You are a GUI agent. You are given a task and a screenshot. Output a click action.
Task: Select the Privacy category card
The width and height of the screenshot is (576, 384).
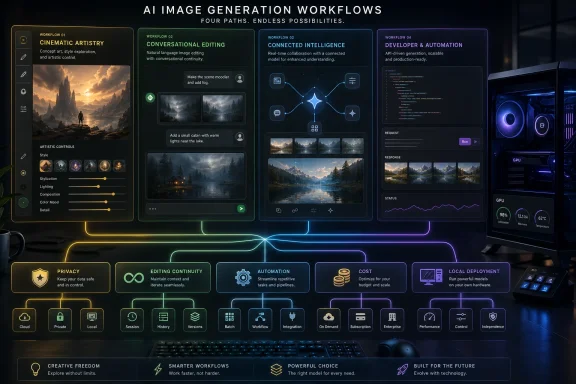[x=61, y=277]
